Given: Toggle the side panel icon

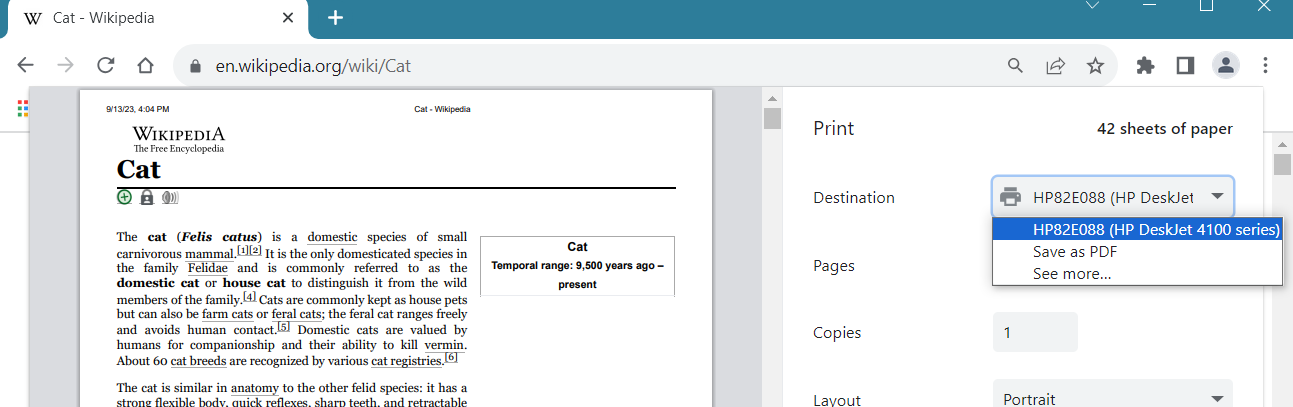Looking at the screenshot, I should (1186, 66).
